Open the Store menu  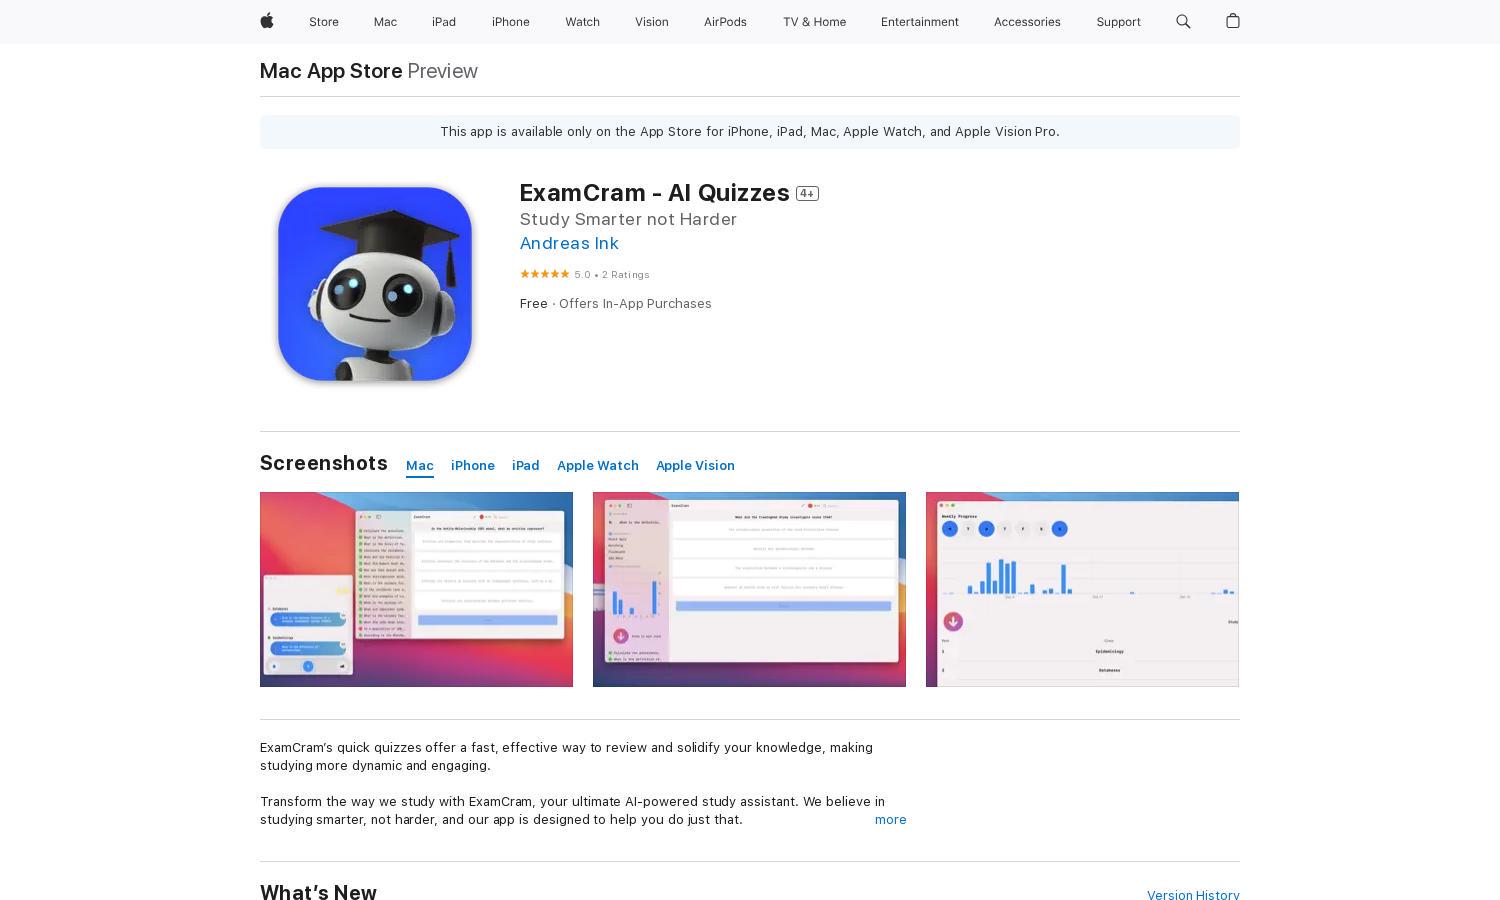(324, 22)
